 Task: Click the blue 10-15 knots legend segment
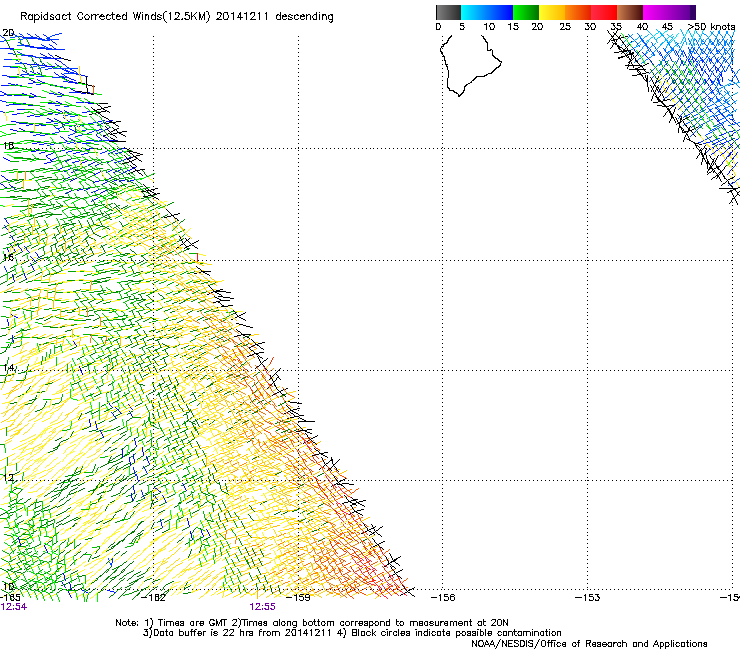point(500,12)
